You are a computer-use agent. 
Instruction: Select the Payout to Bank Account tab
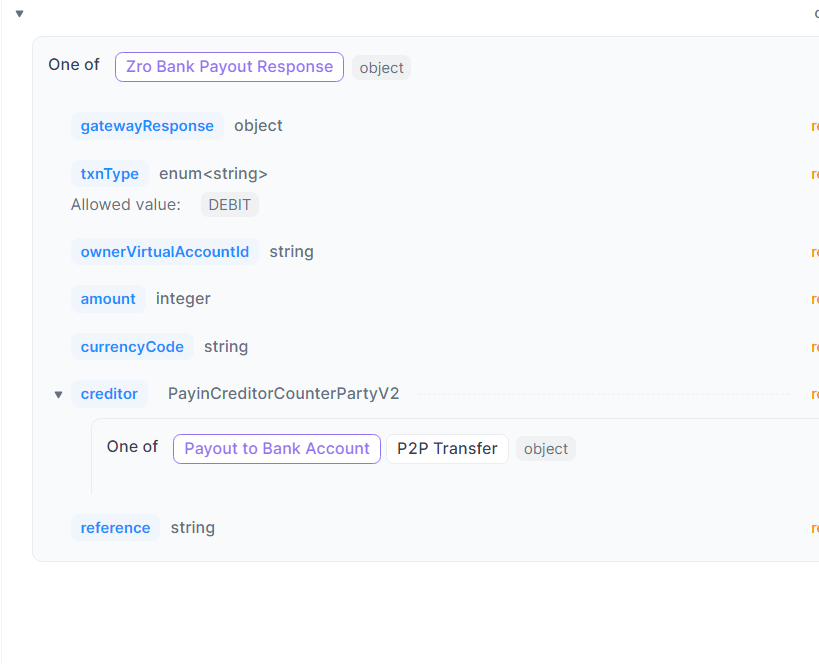coord(277,449)
